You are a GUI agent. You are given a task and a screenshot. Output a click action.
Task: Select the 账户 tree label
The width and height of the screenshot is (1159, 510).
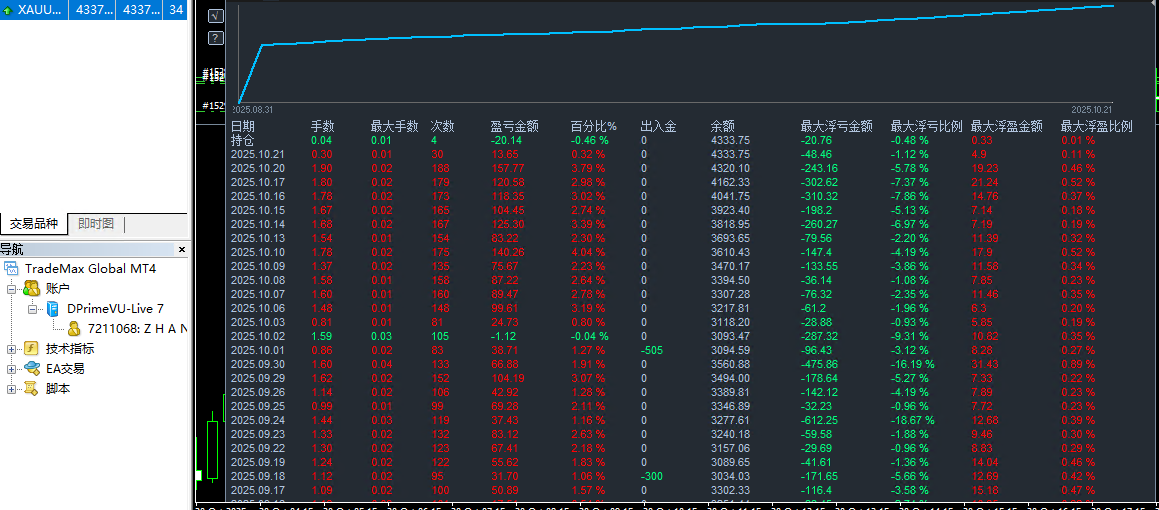point(57,288)
